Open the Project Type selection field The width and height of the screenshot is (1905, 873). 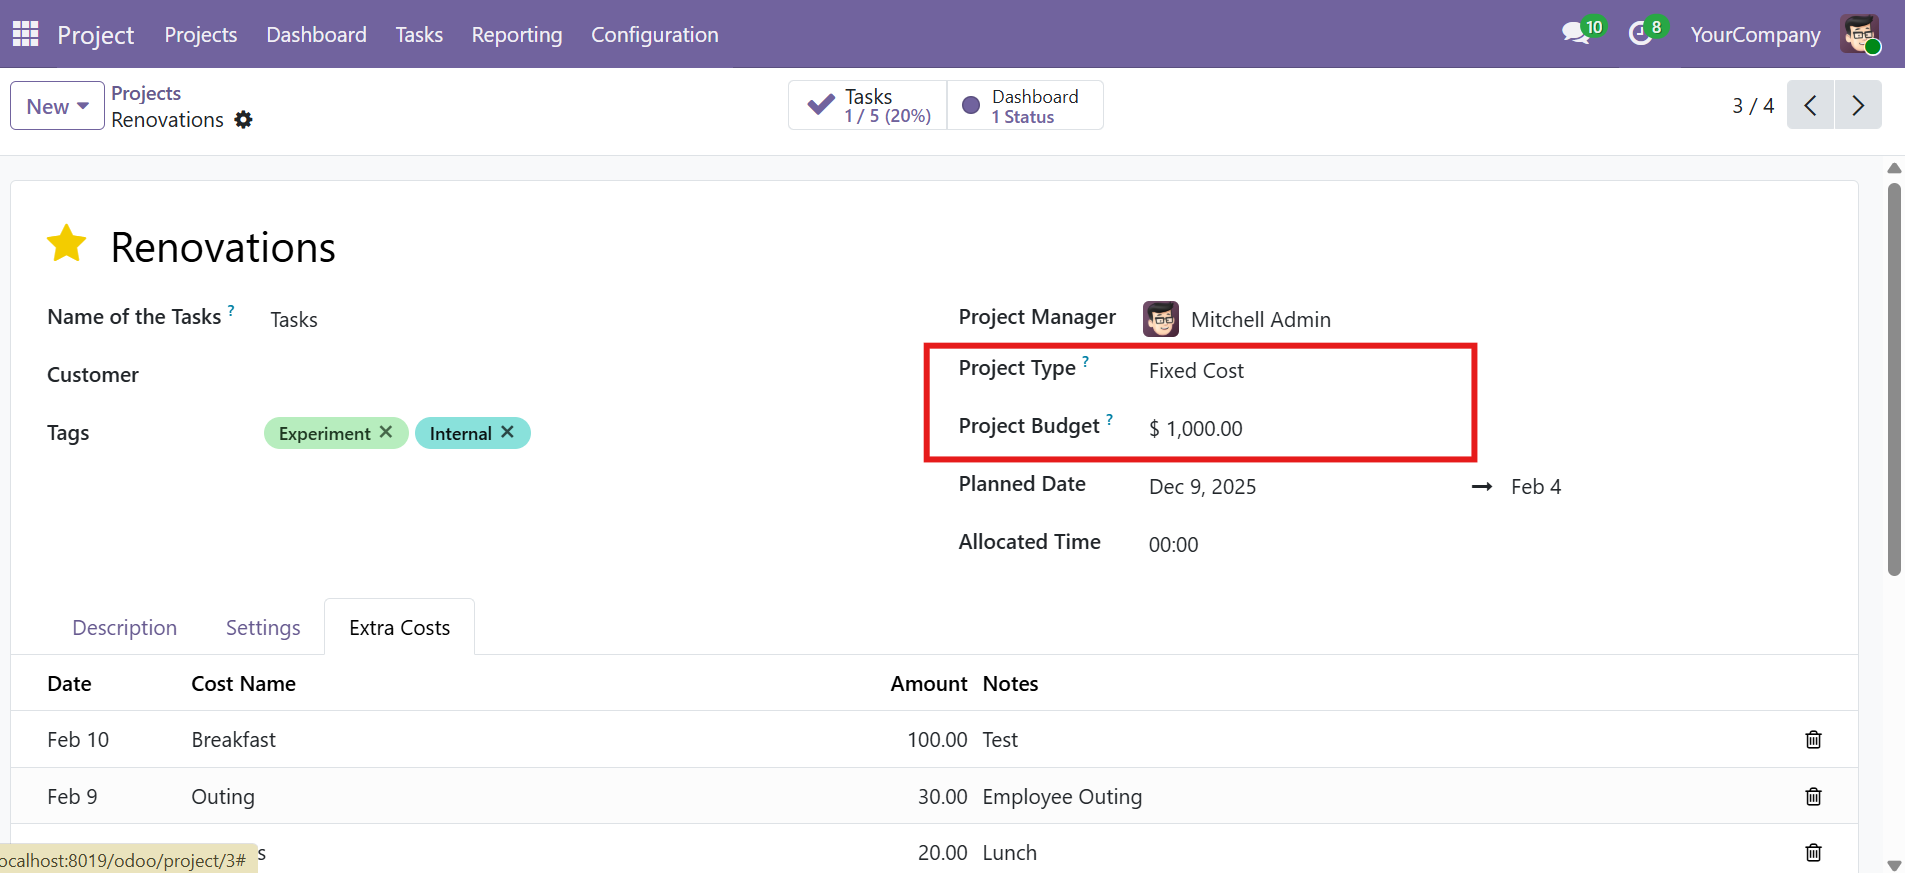pyautogui.click(x=1300, y=371)
